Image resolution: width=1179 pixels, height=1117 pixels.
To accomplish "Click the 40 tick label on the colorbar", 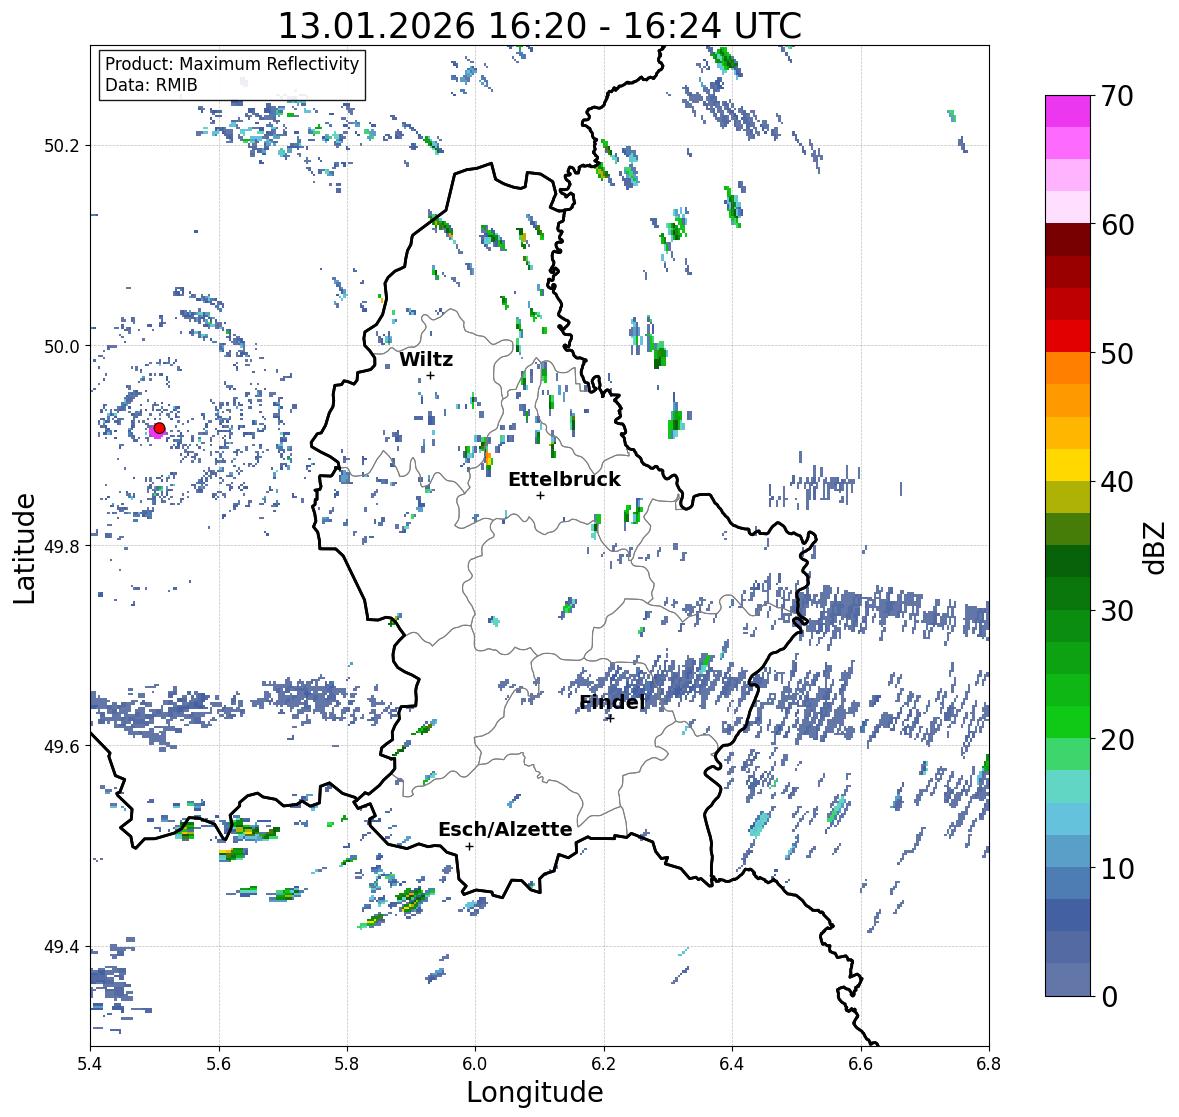I will click(x=1117, y=482).
